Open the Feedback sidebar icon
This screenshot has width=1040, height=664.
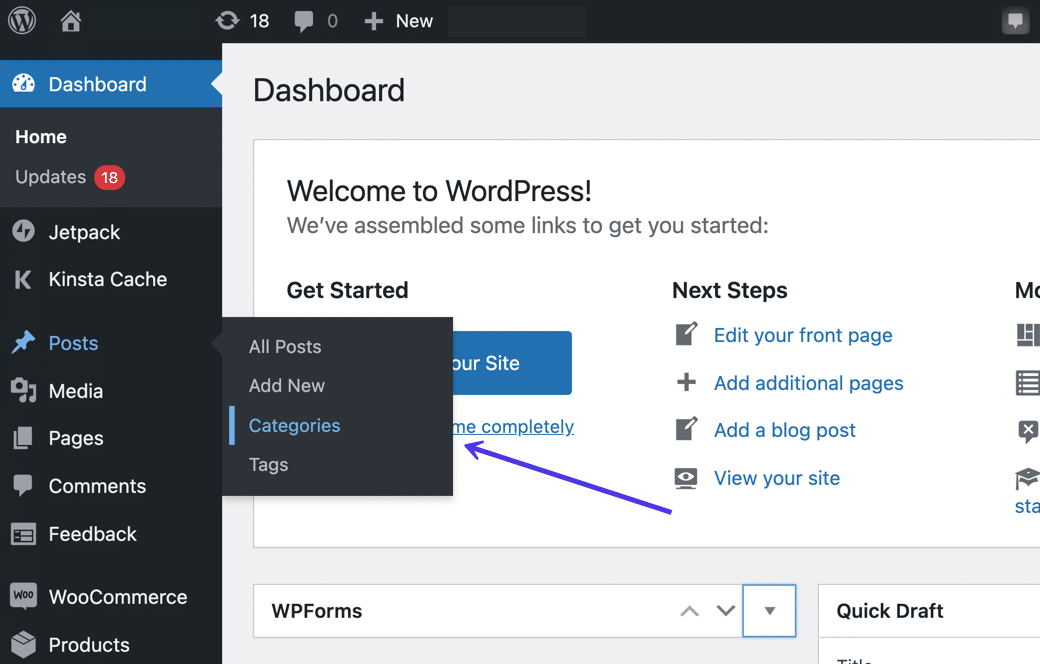pyautogui.click(x=21, y=535)
